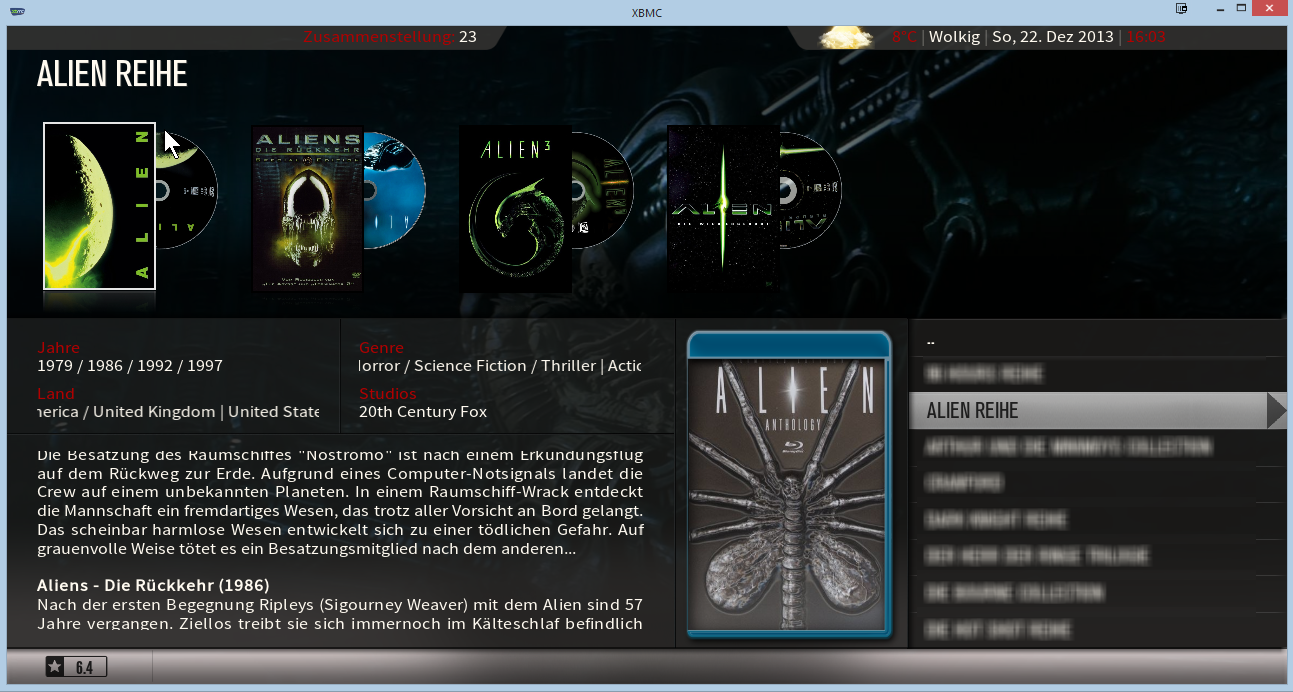
Task: Click the 'Science Fiction / Thriller' genre text
Action: tap(505, 366)
